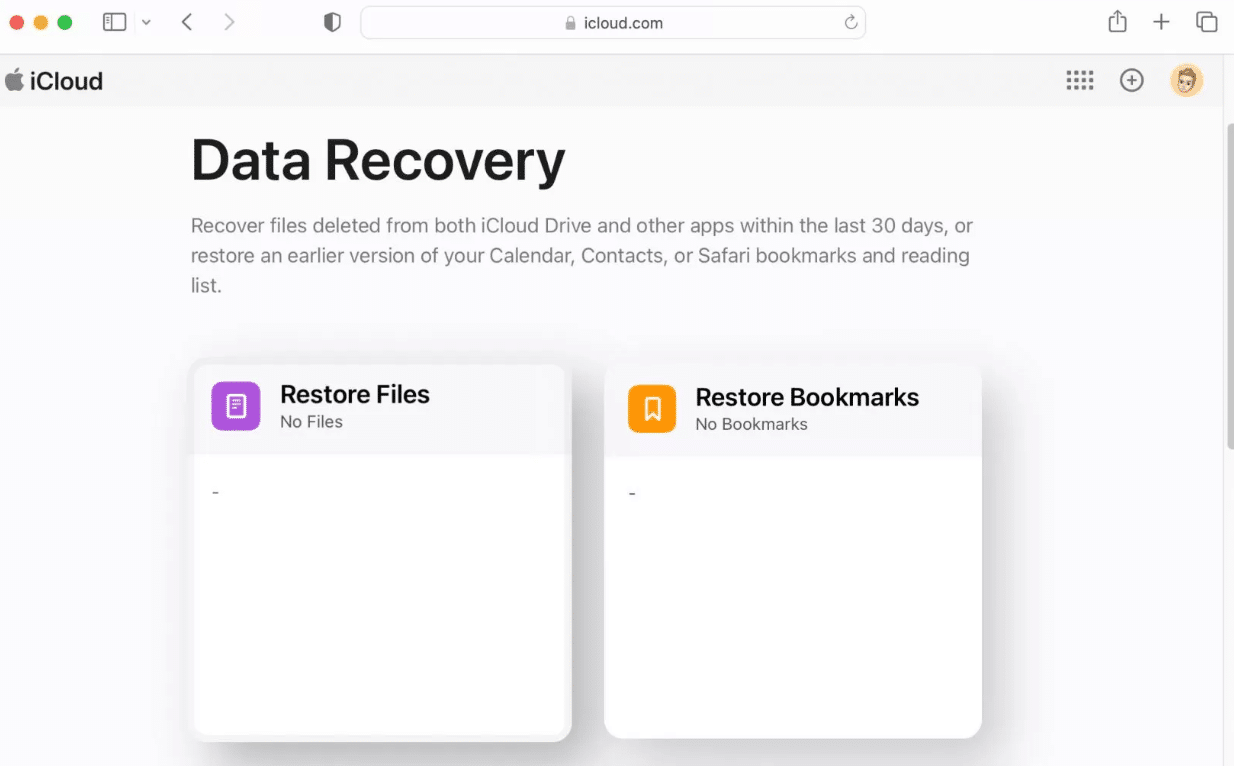Image resolution: width=1234 pixels, height=766 pixels.
Task: Click the Restore Bookmarks orange bookmark icon
Action: [651, 408]
